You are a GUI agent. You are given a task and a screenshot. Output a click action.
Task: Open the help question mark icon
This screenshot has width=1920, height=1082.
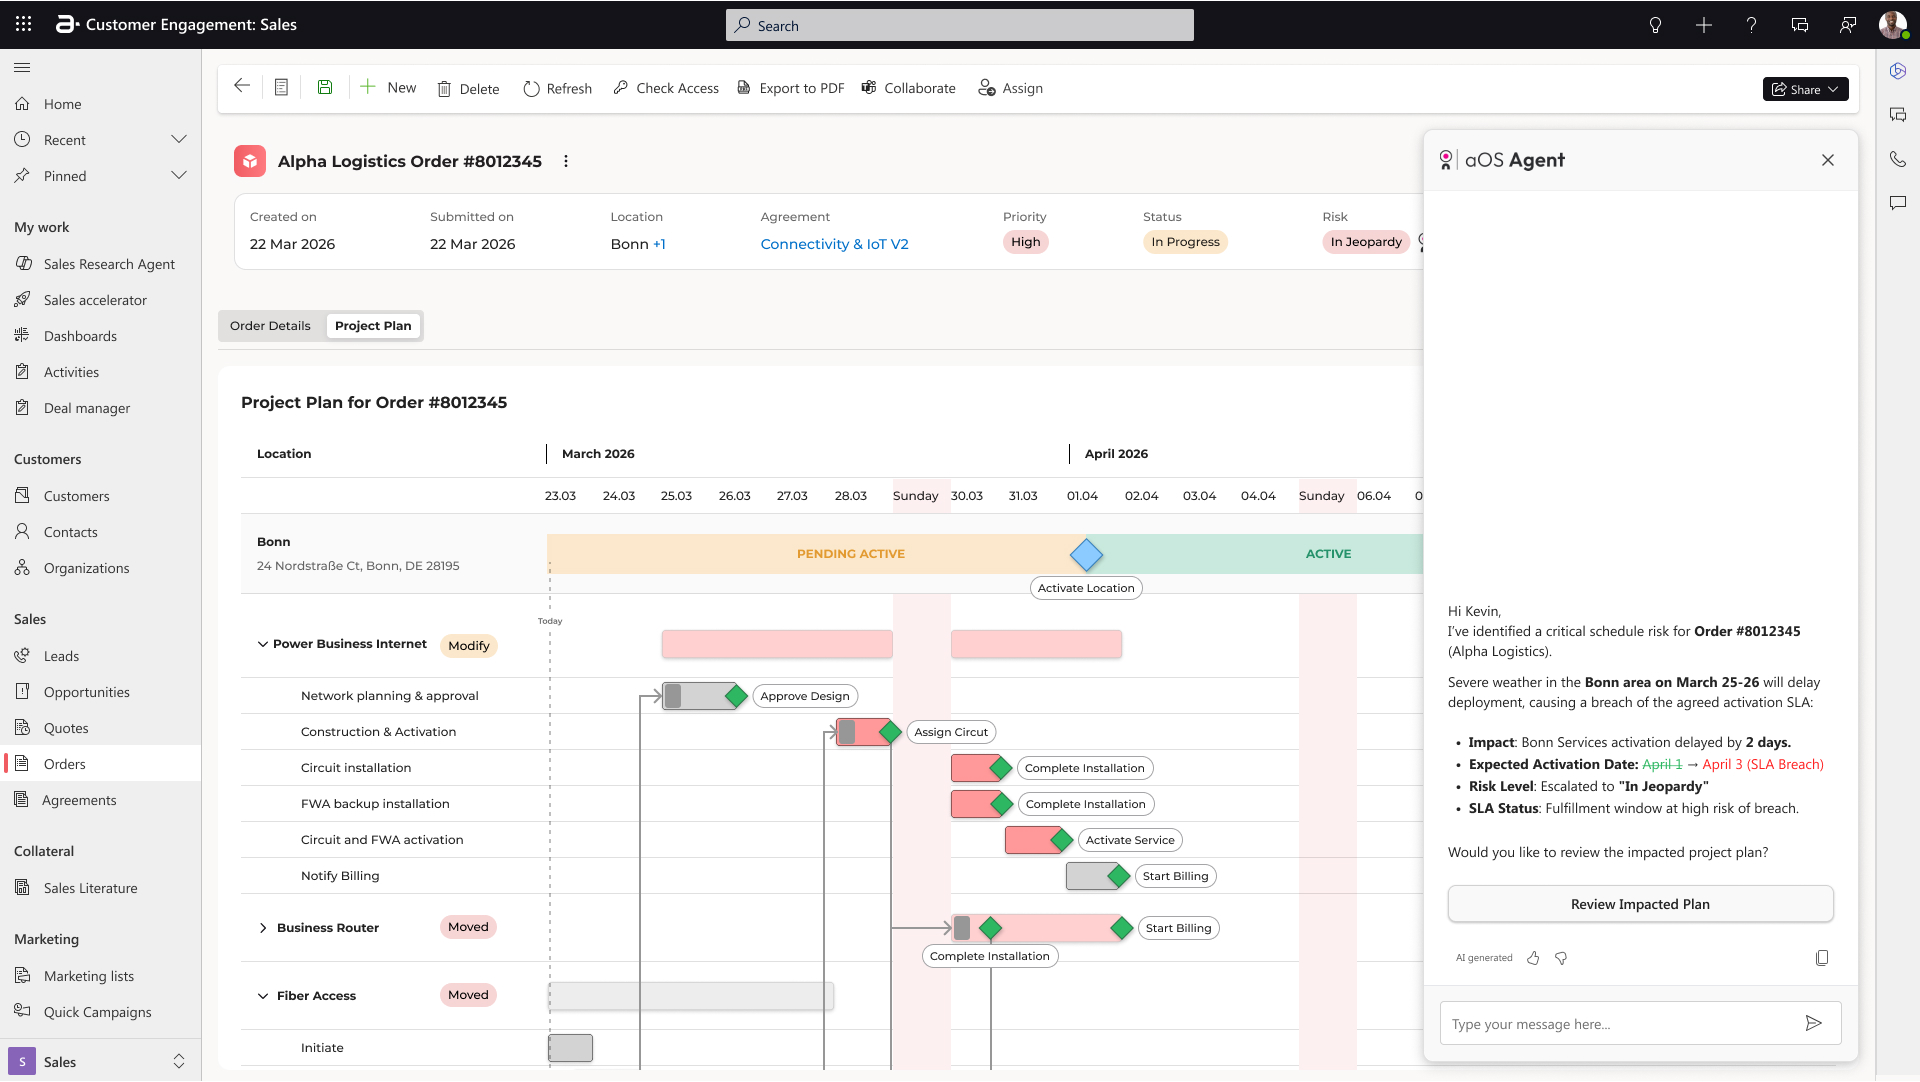click(1751, 25)
